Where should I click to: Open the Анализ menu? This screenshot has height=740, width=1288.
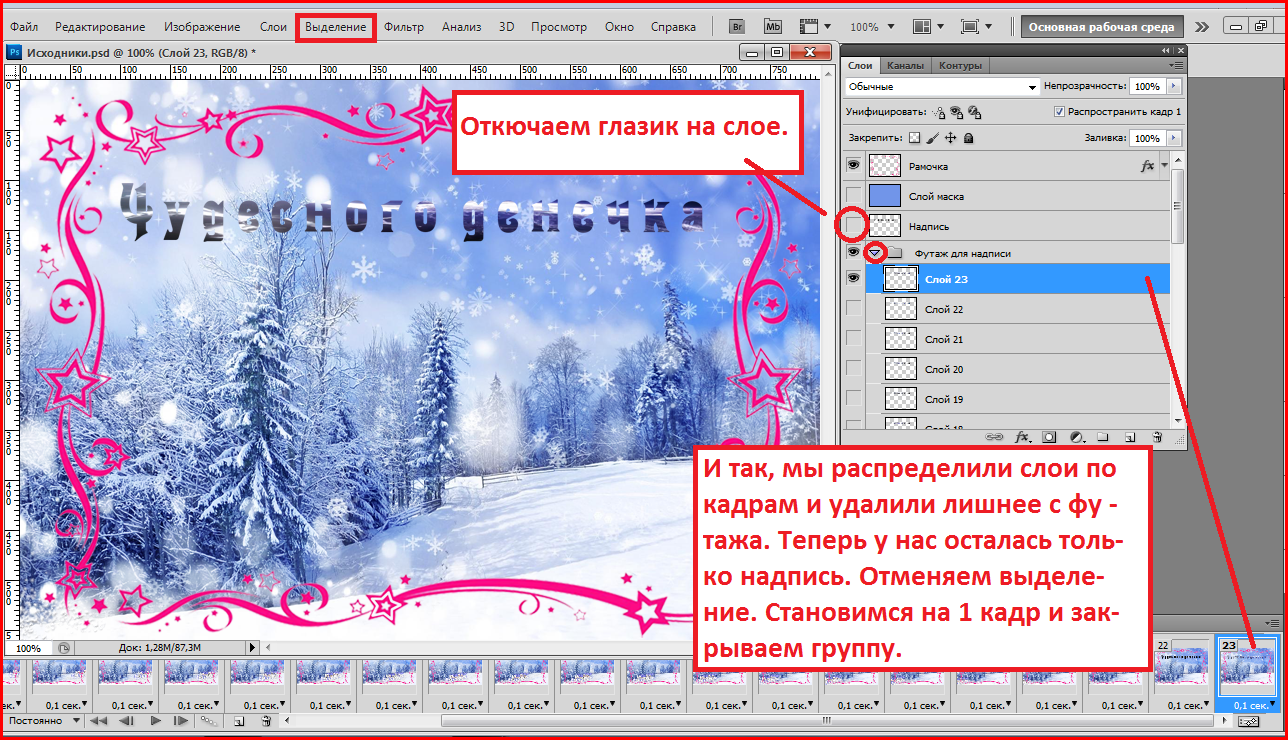[x=461, y=27]
